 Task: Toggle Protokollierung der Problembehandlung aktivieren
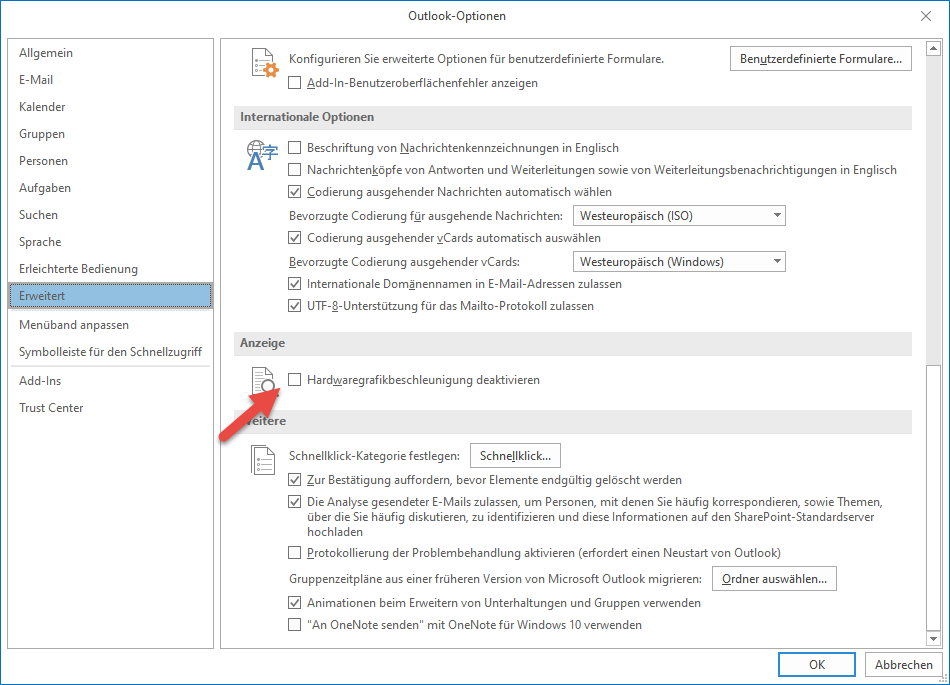(294, 553)
